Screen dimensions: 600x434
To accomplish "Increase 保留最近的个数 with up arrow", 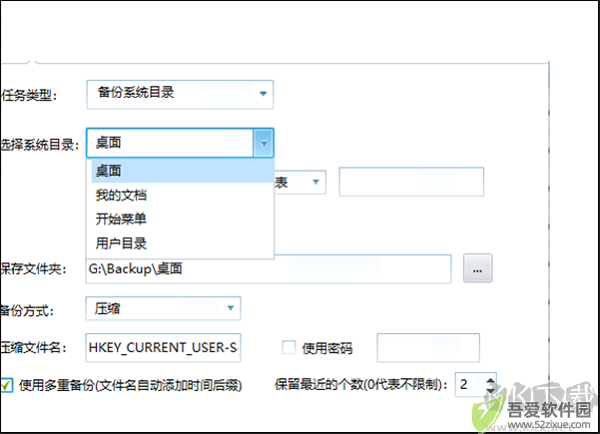I will (x=490, y=380).
